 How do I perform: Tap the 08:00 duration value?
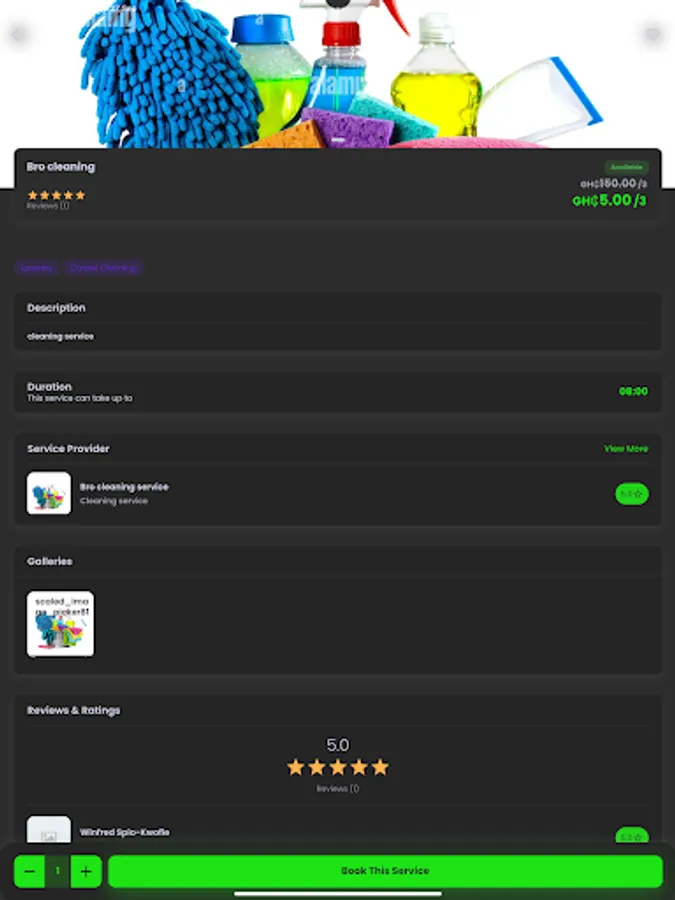633,391
